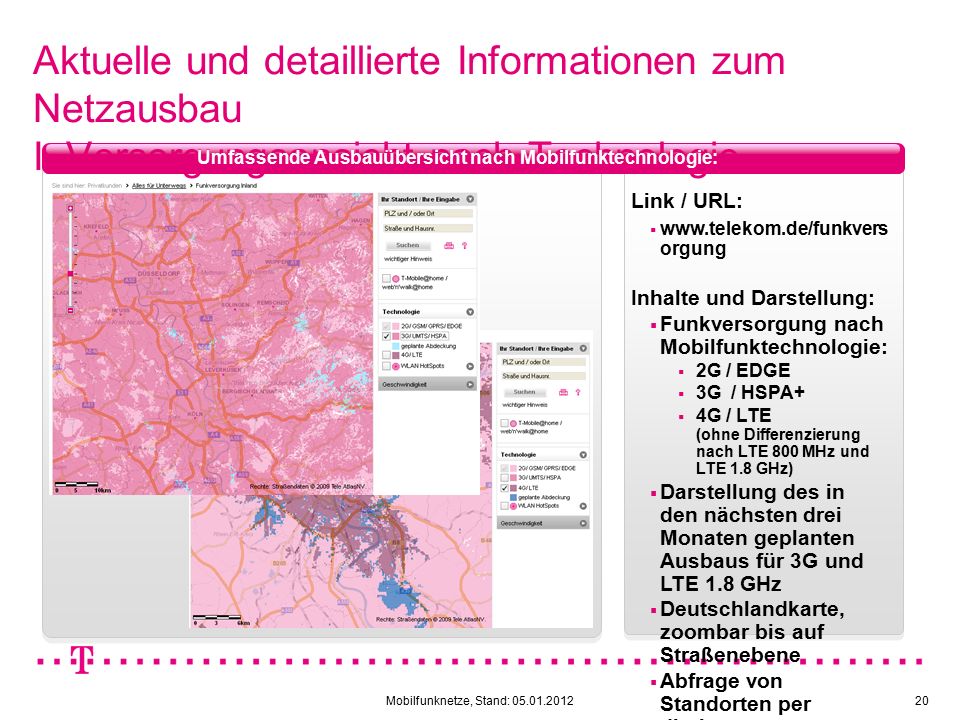The image size is (960, 720).
Task: Click 'Straße und Hausnr.' field, lower panel
Action: [544, 376]
